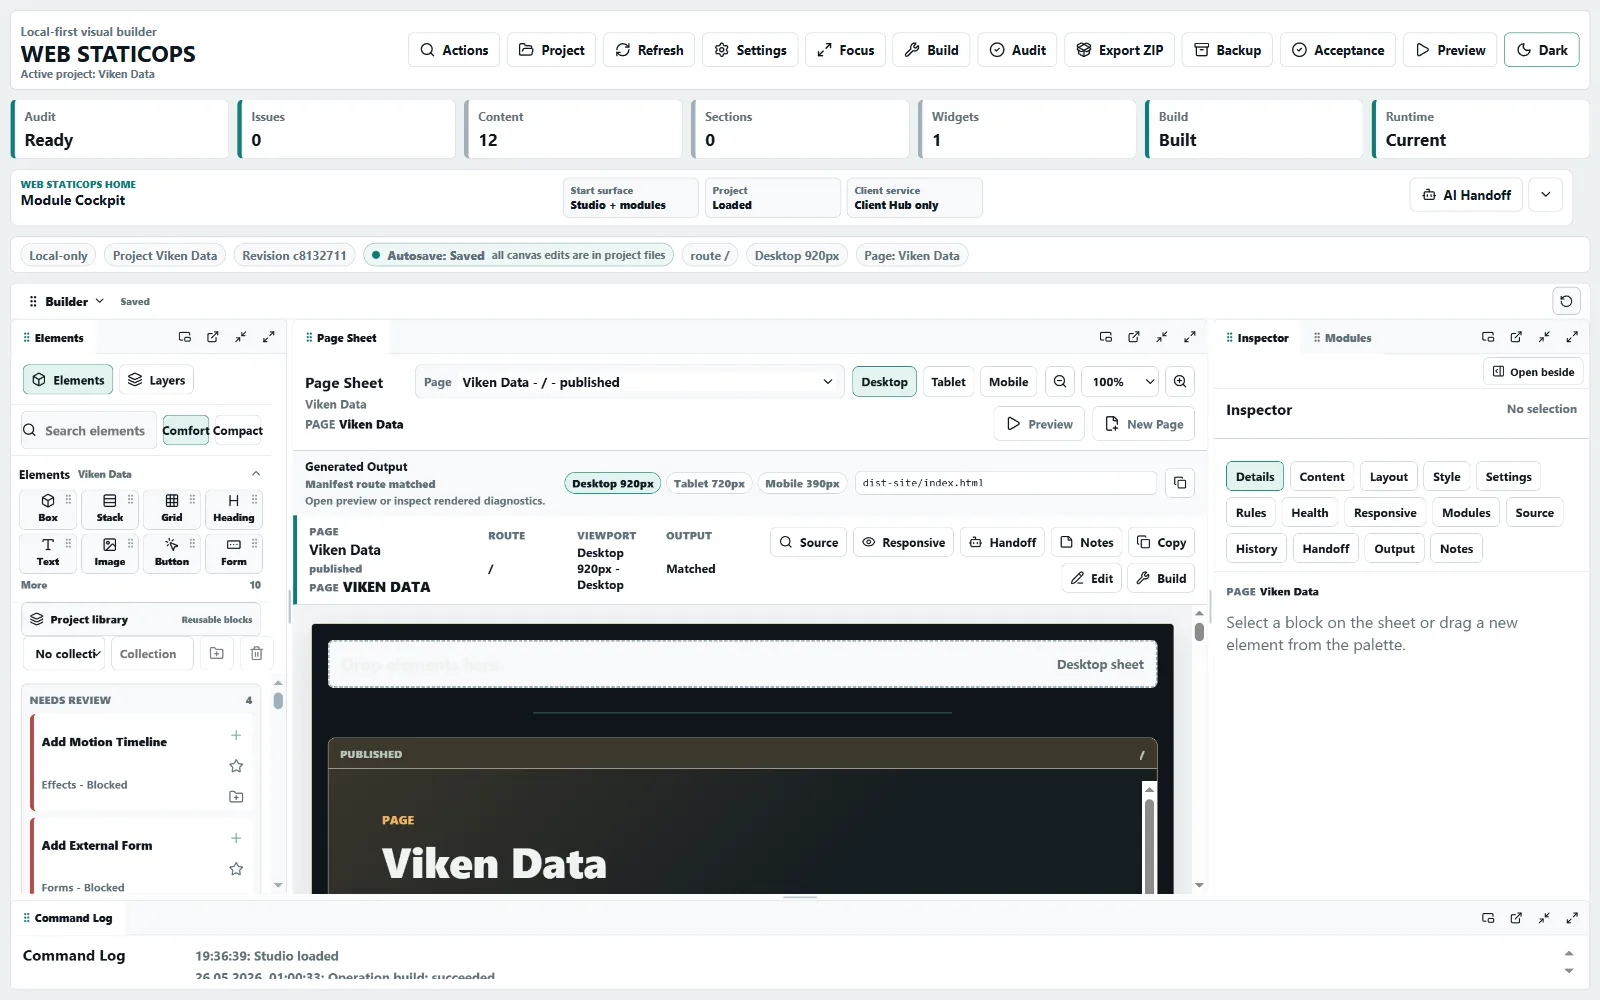1600x1000 pixels.
Task: Open the Actions menu
Action: [454, 50]
